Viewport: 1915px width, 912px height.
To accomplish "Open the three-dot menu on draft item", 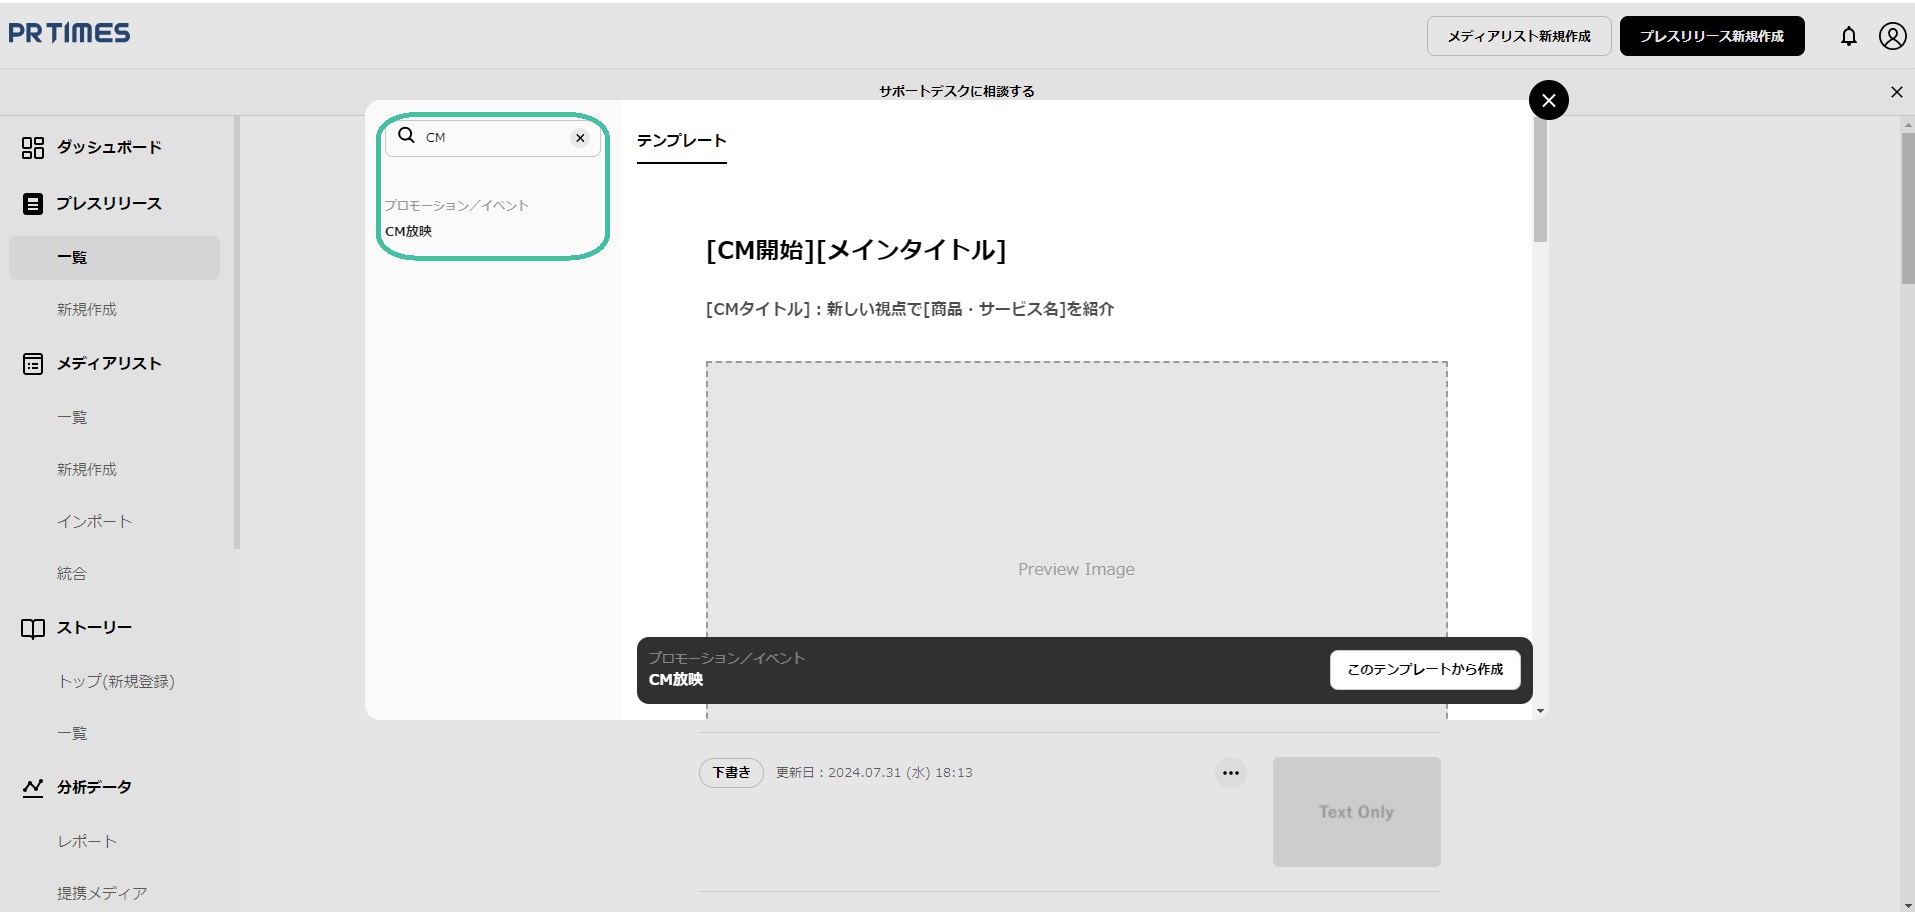I will point(1230,773).
